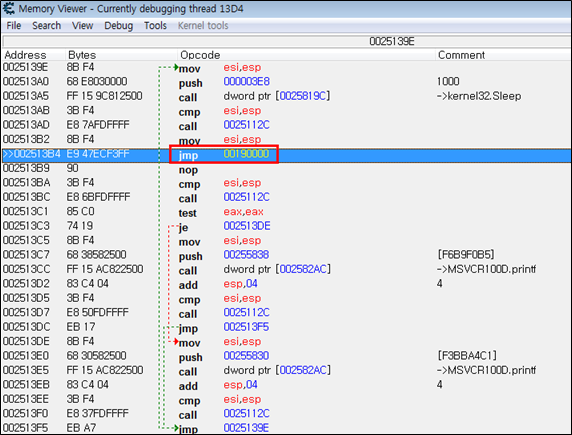
Task: Select the add esp,04 row at 002513EB
Action: 287,385
